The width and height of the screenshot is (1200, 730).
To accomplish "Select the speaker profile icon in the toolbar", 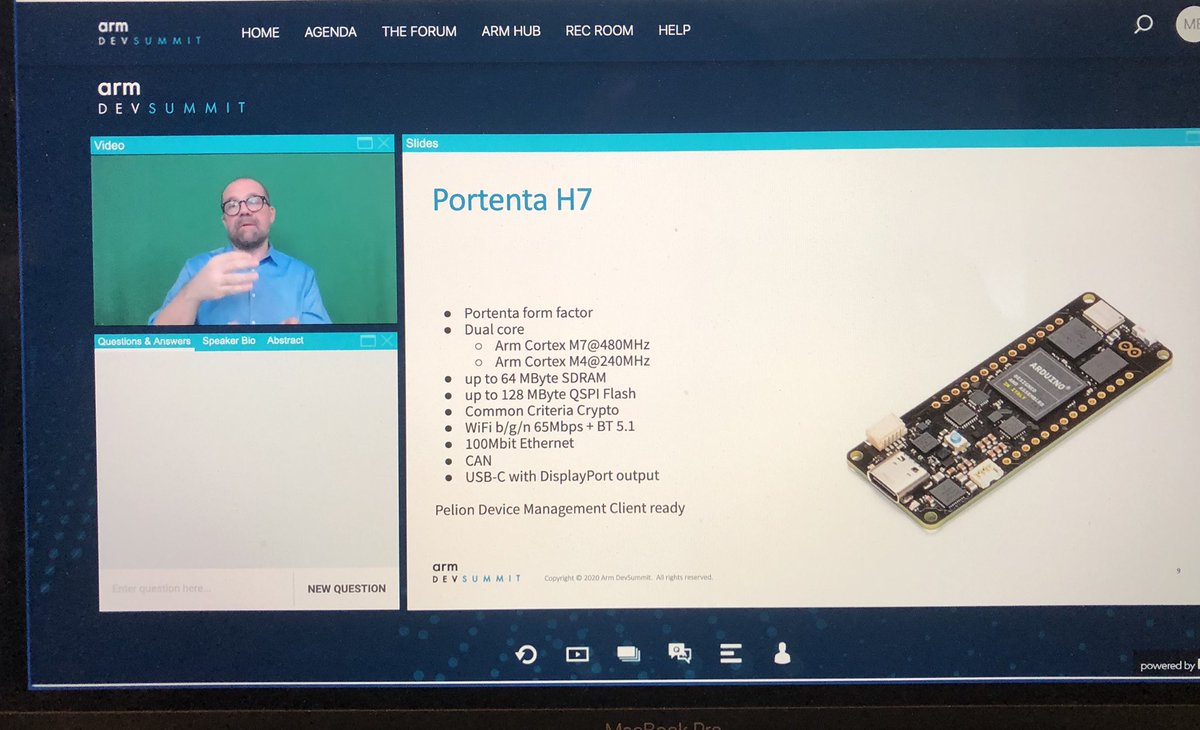I will (781, 652).
